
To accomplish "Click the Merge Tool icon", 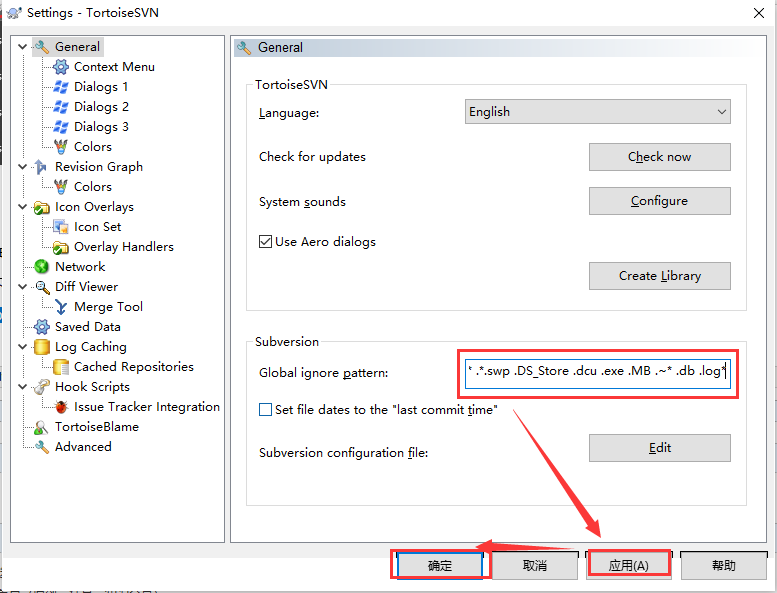I will (x=61, y=307).
